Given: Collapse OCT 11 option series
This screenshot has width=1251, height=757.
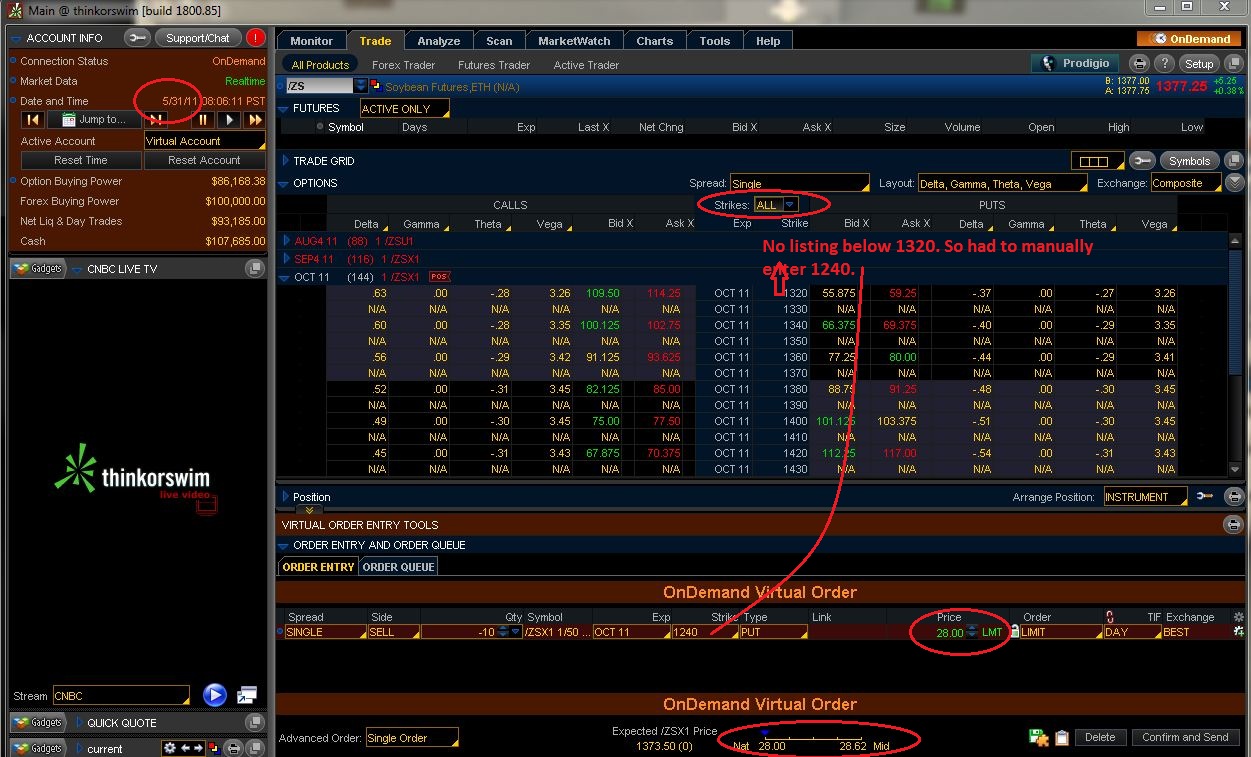Looking at the screenshot, I should (286, 277).
